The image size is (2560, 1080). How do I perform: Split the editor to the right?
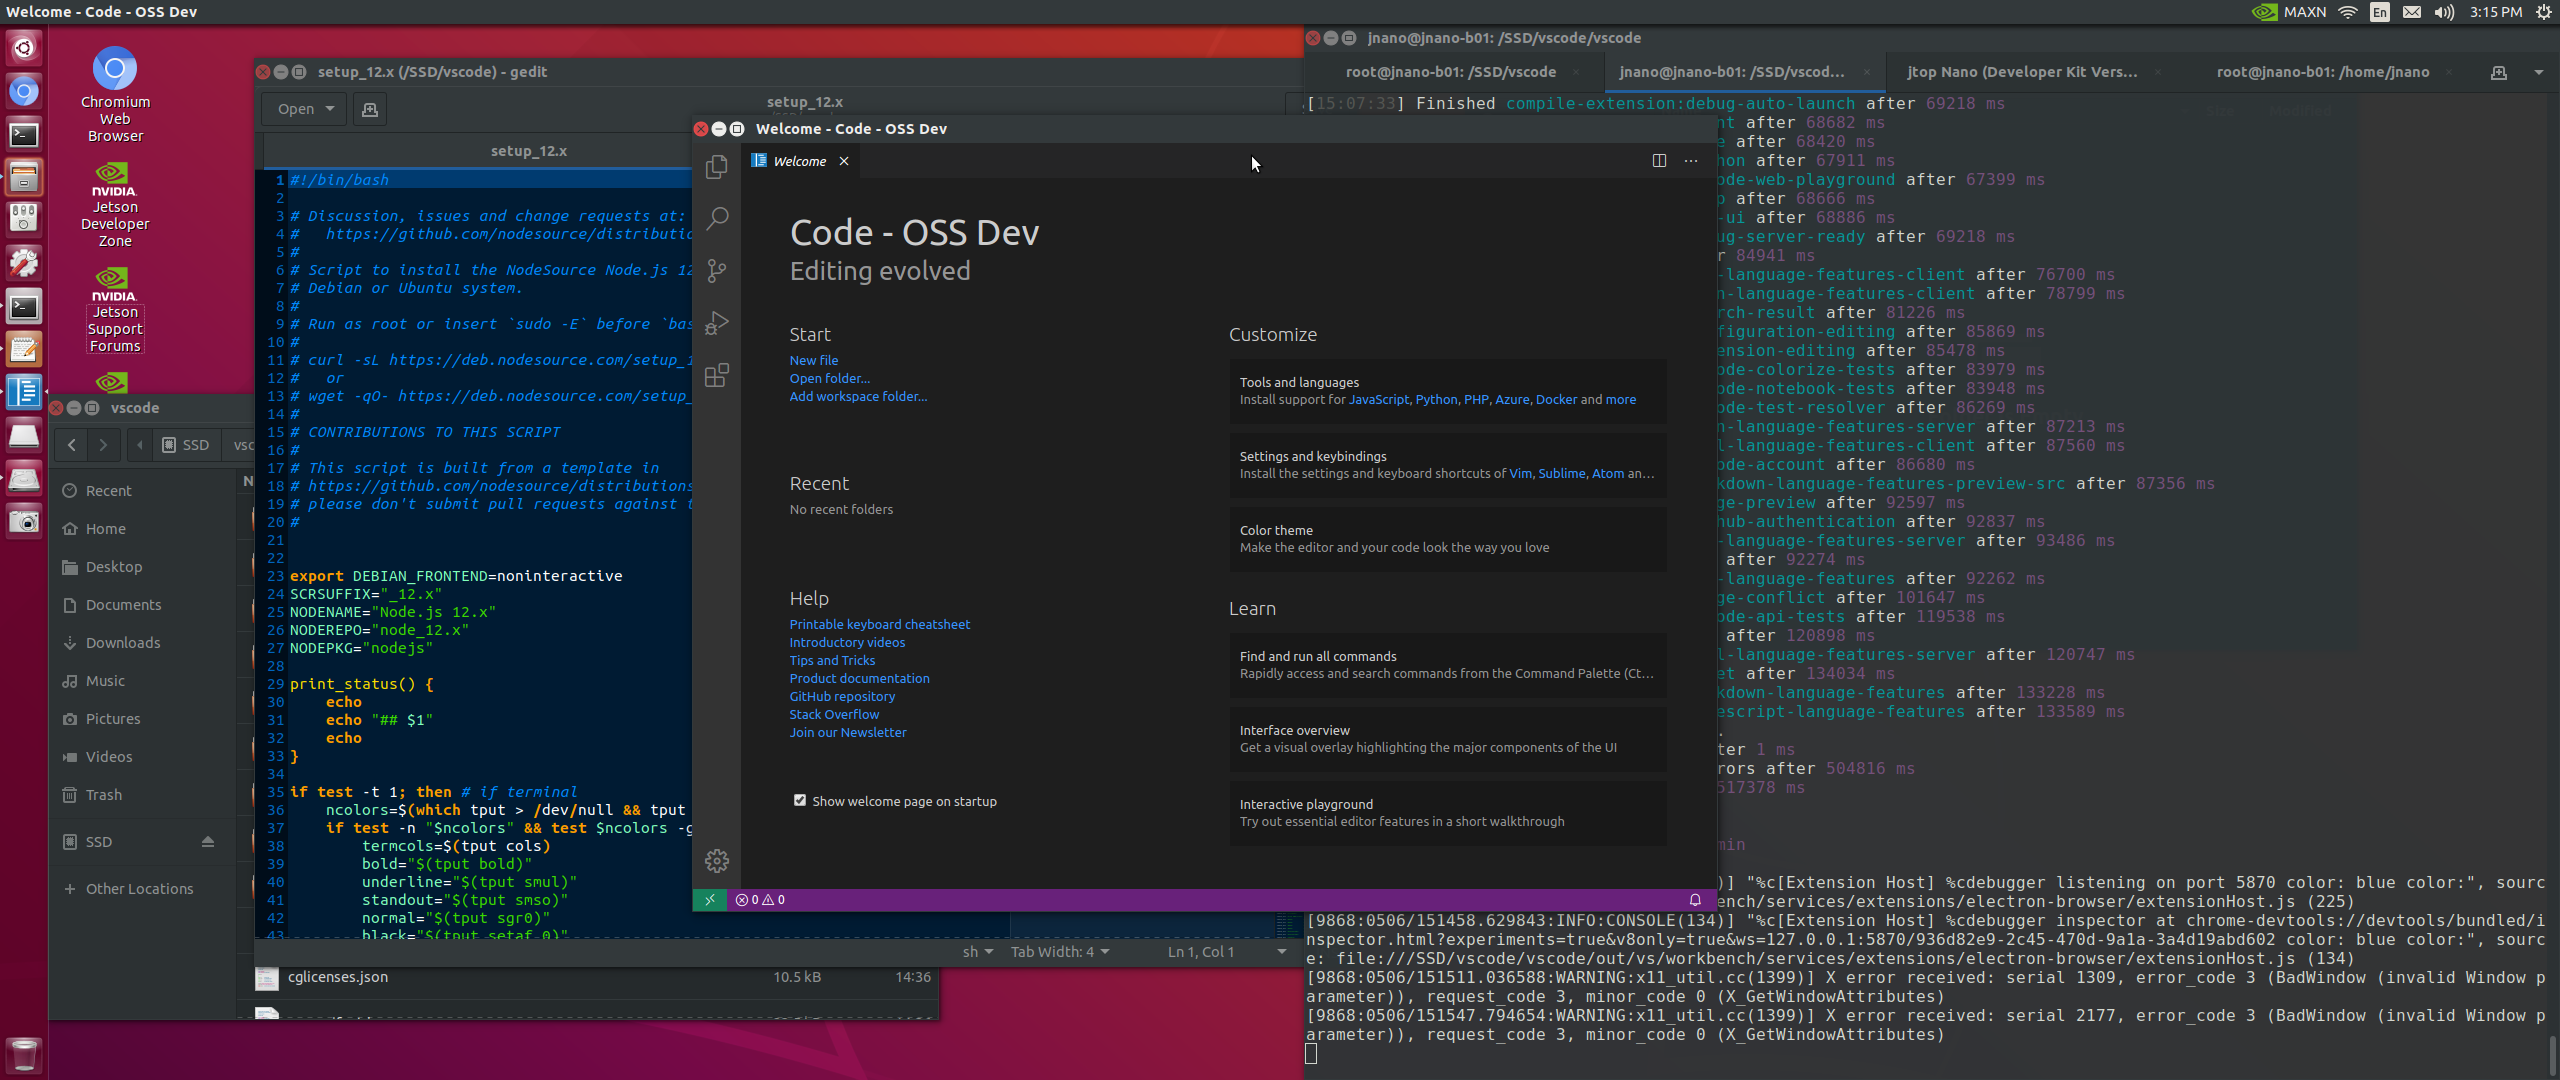coord(1659,161)
